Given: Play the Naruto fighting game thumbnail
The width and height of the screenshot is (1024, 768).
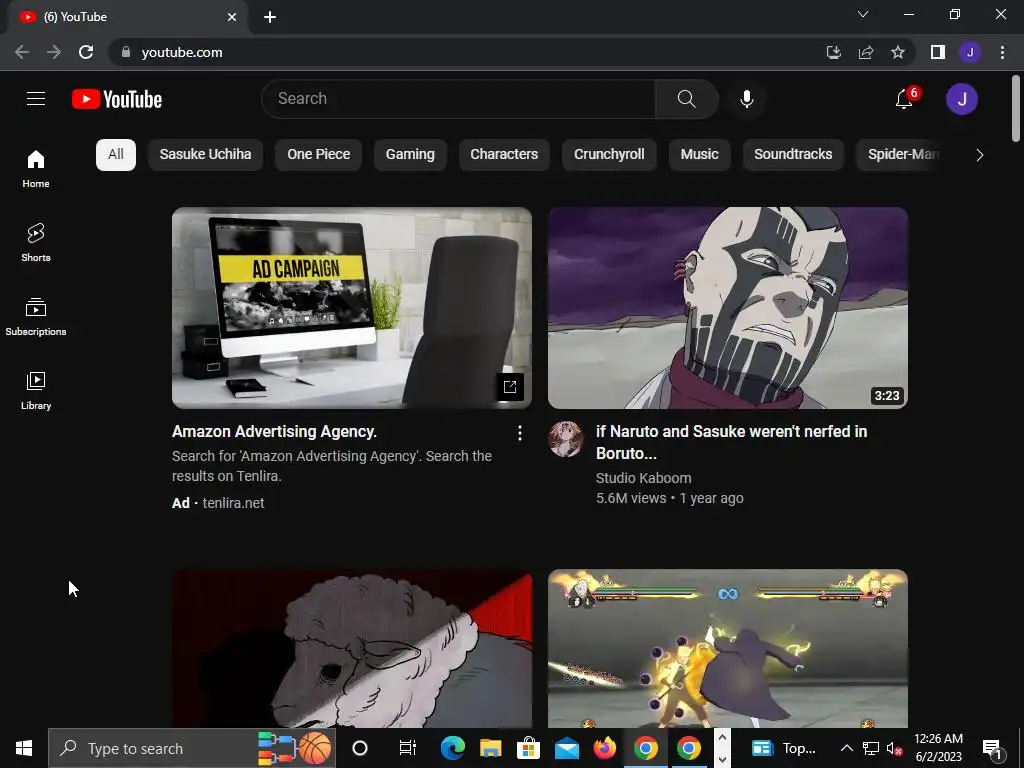Looking at the screenshot, I should point(728,648).
